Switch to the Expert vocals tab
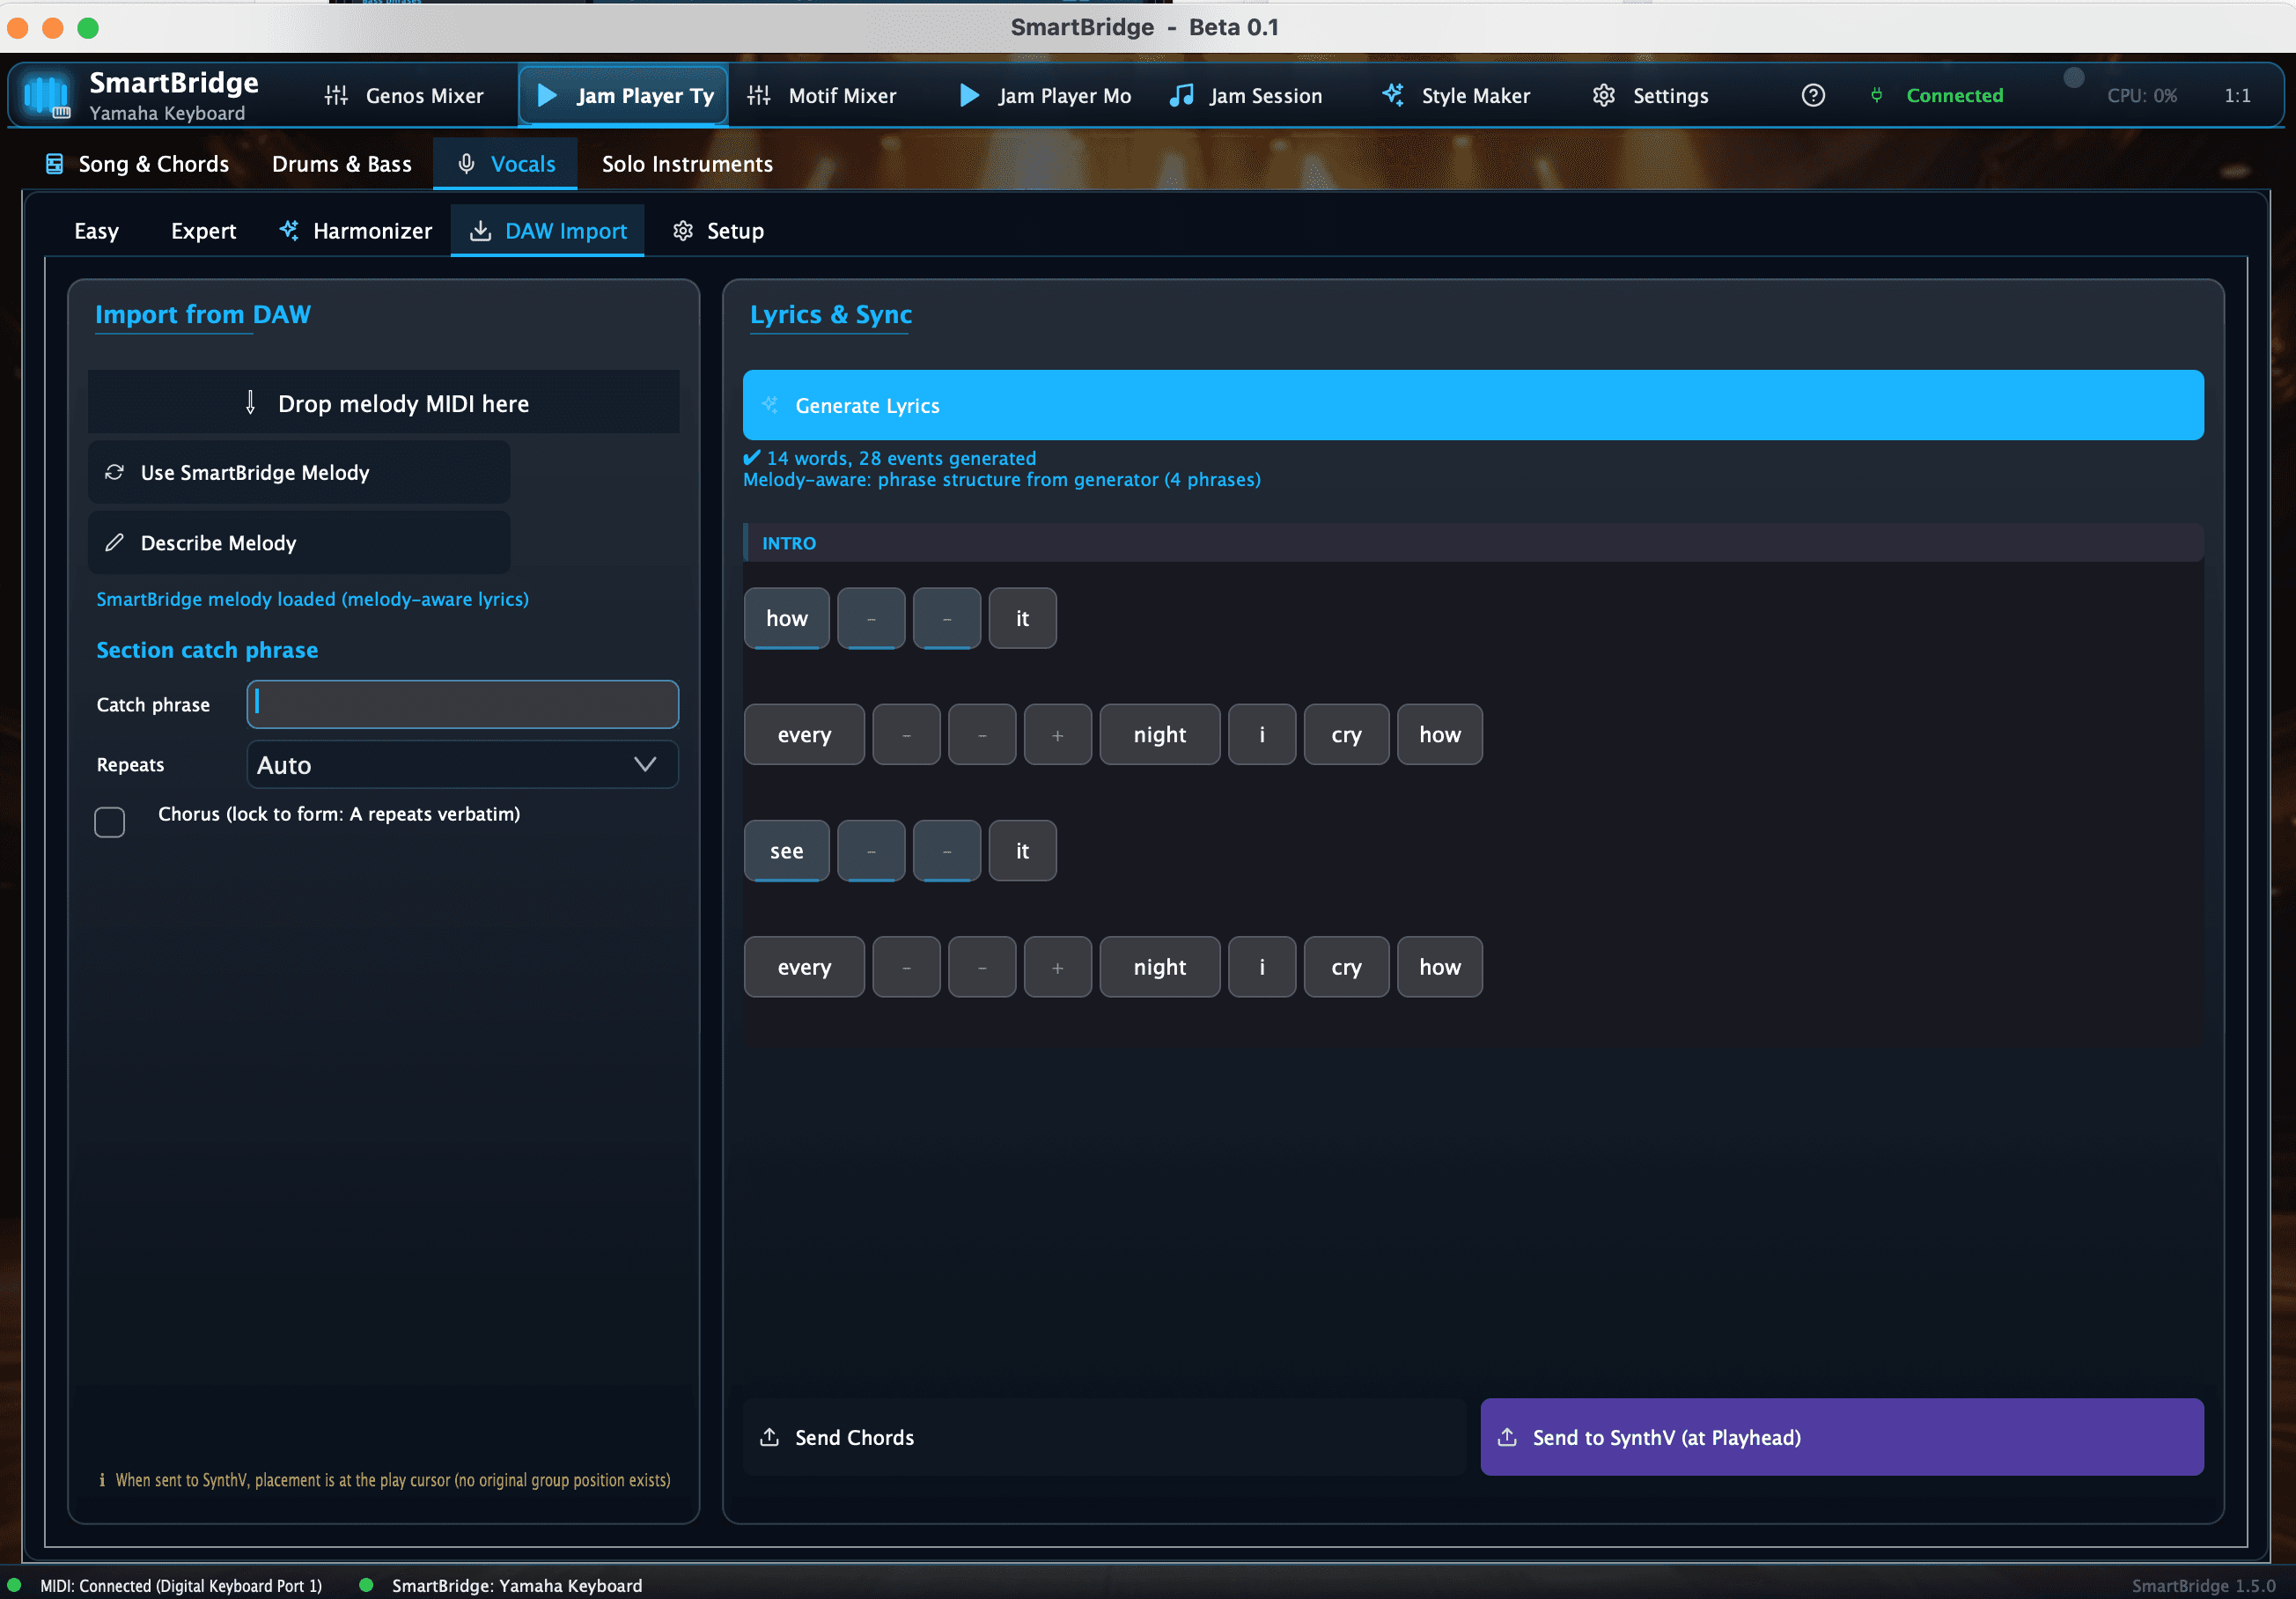 click(203, 231)
